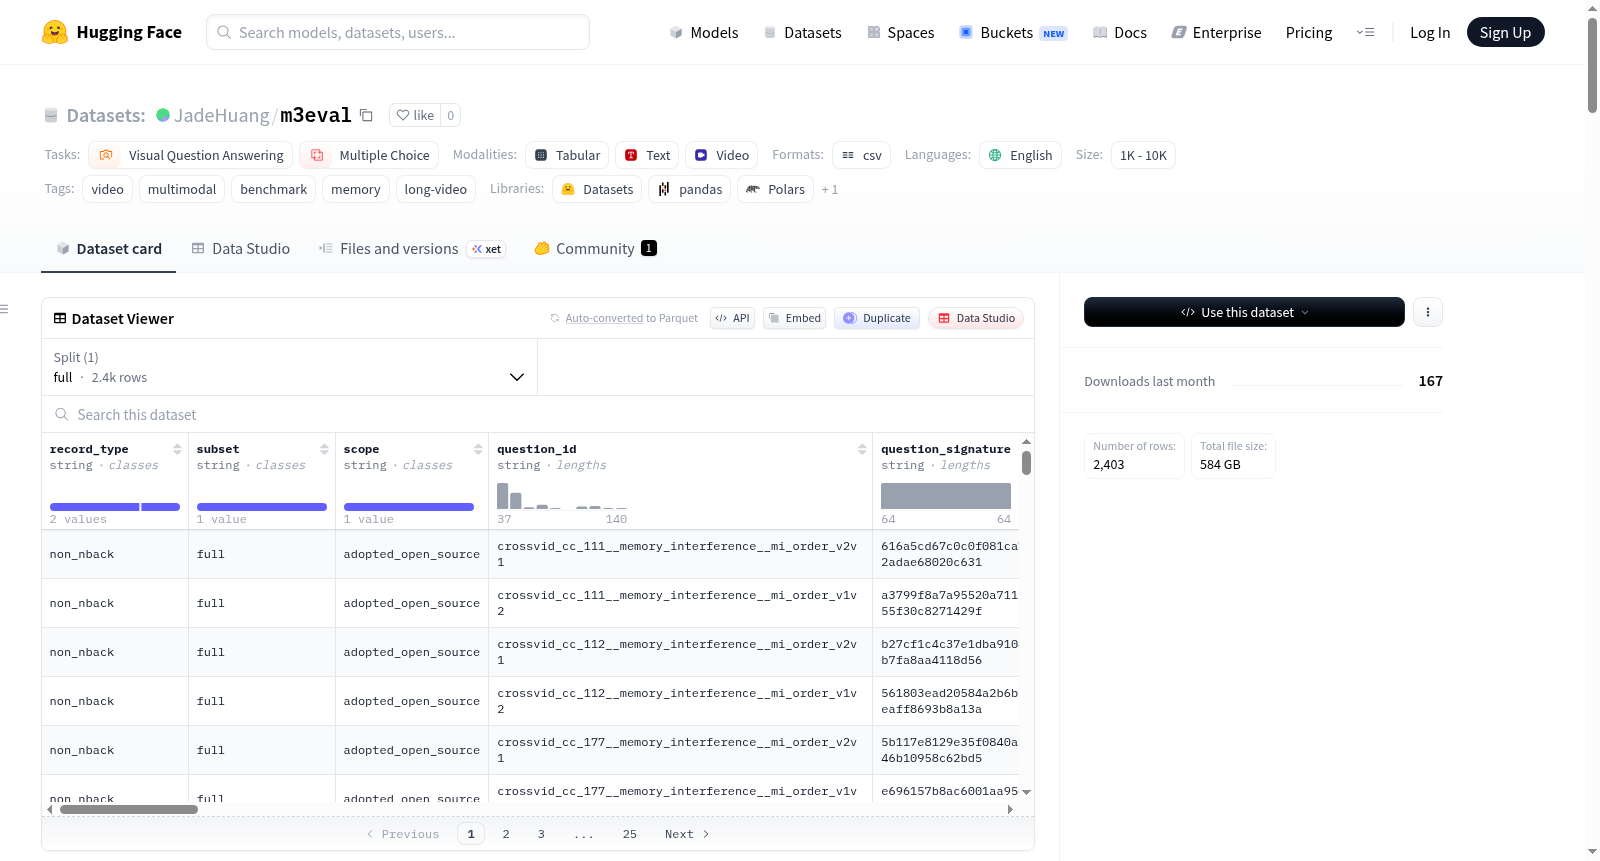The width and height of the screenshot is (1600, 861).
Task: Go to the Pricing page
Action: (1309, 32)
